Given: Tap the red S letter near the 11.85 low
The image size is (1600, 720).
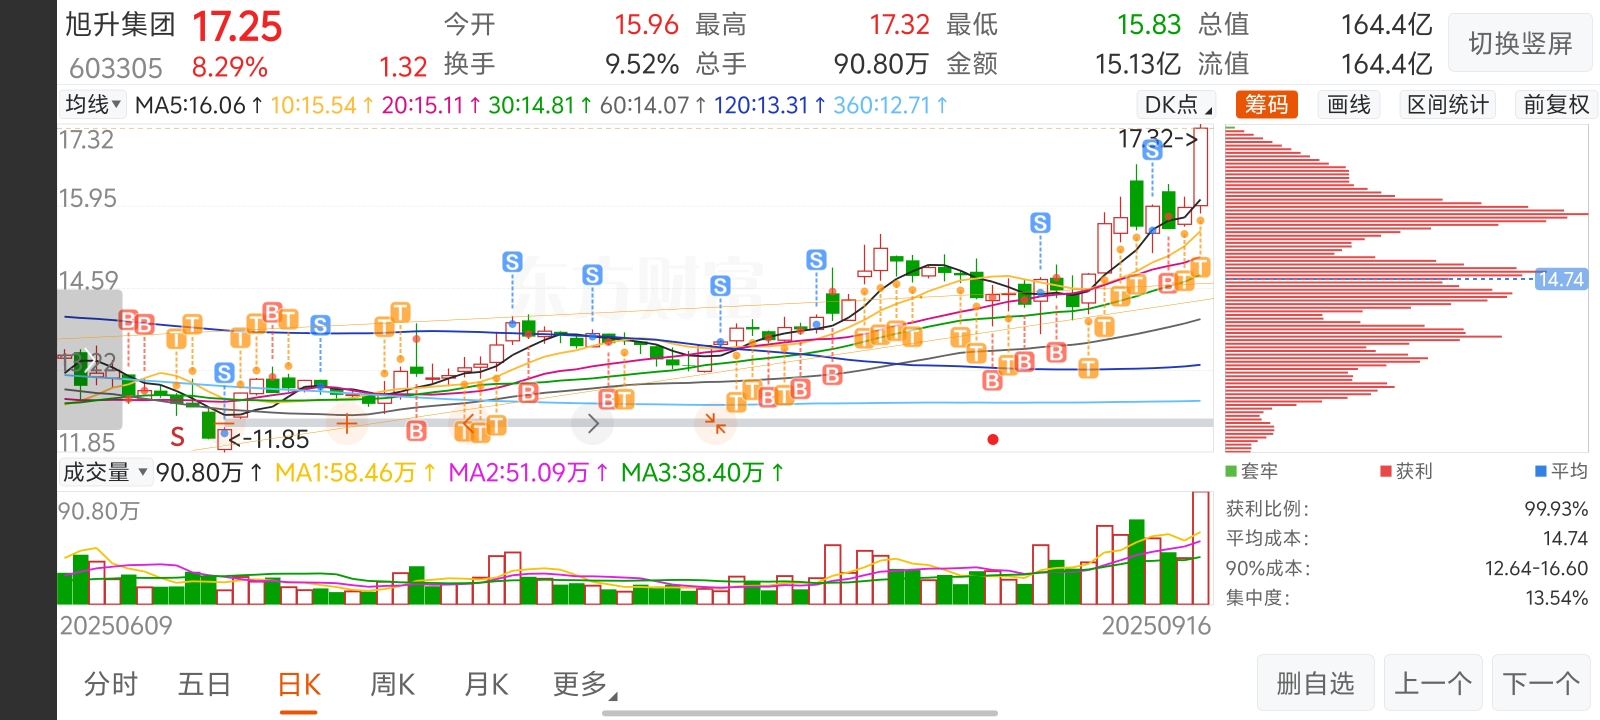Looking at the screenshot, I should (x=177, y=437).
